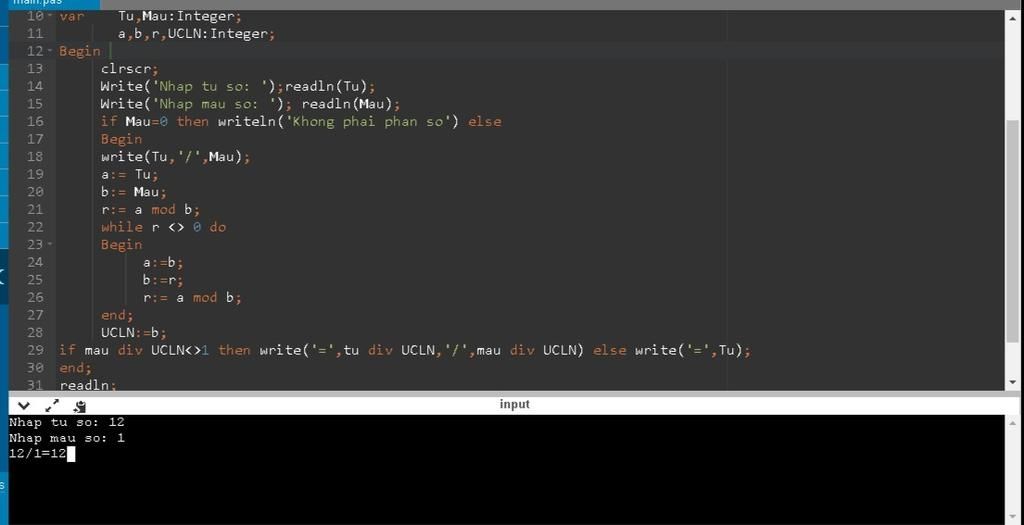The image size is (1024, 525).
Task: Click the UCLN:=b; assignment
Action: [134, 333]
